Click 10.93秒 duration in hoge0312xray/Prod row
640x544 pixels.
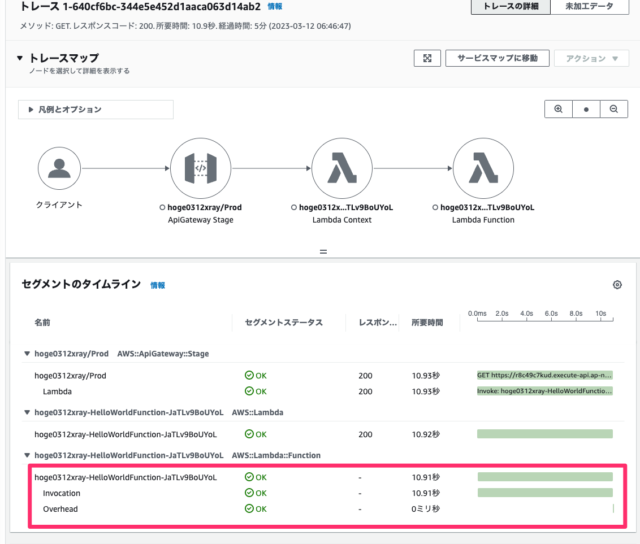pos(426,375)
